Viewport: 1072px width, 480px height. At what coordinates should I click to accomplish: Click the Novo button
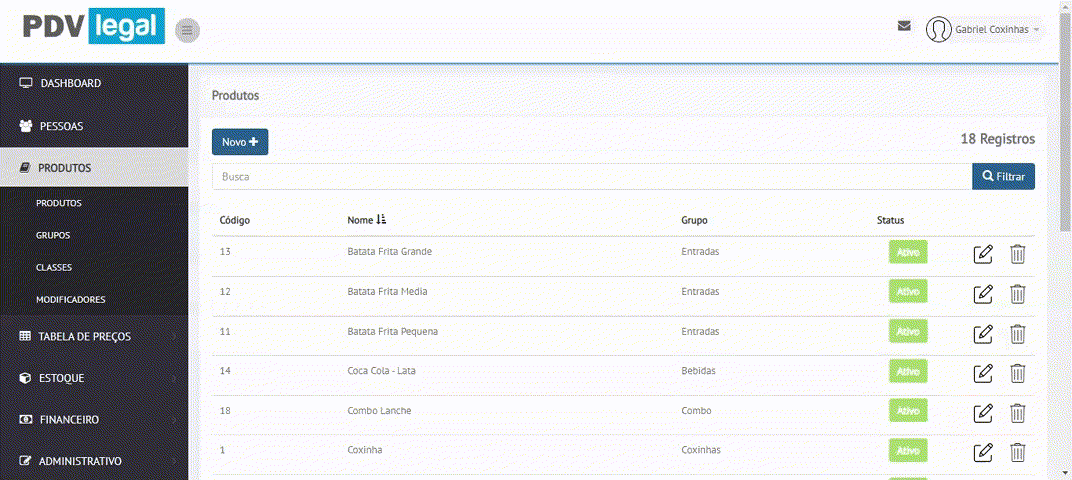coord(240,142)
